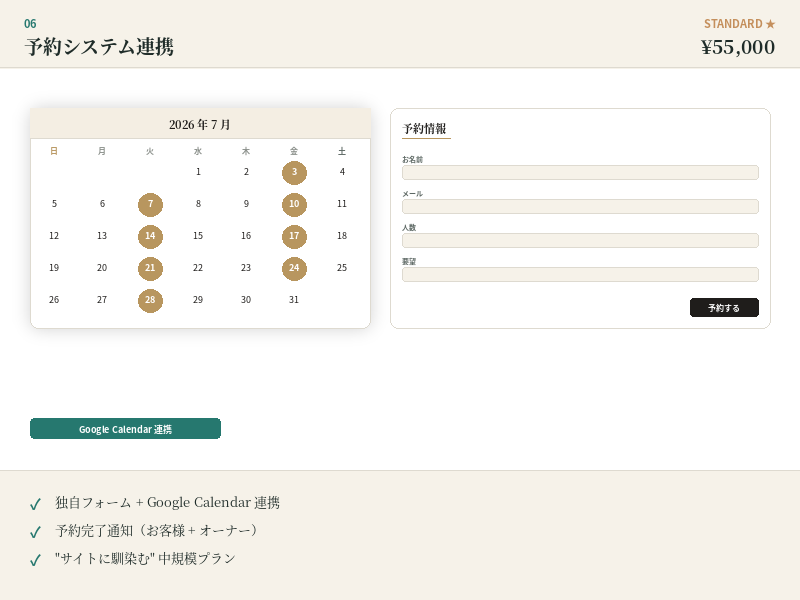Click the 予約する submit button

point(724,308)
